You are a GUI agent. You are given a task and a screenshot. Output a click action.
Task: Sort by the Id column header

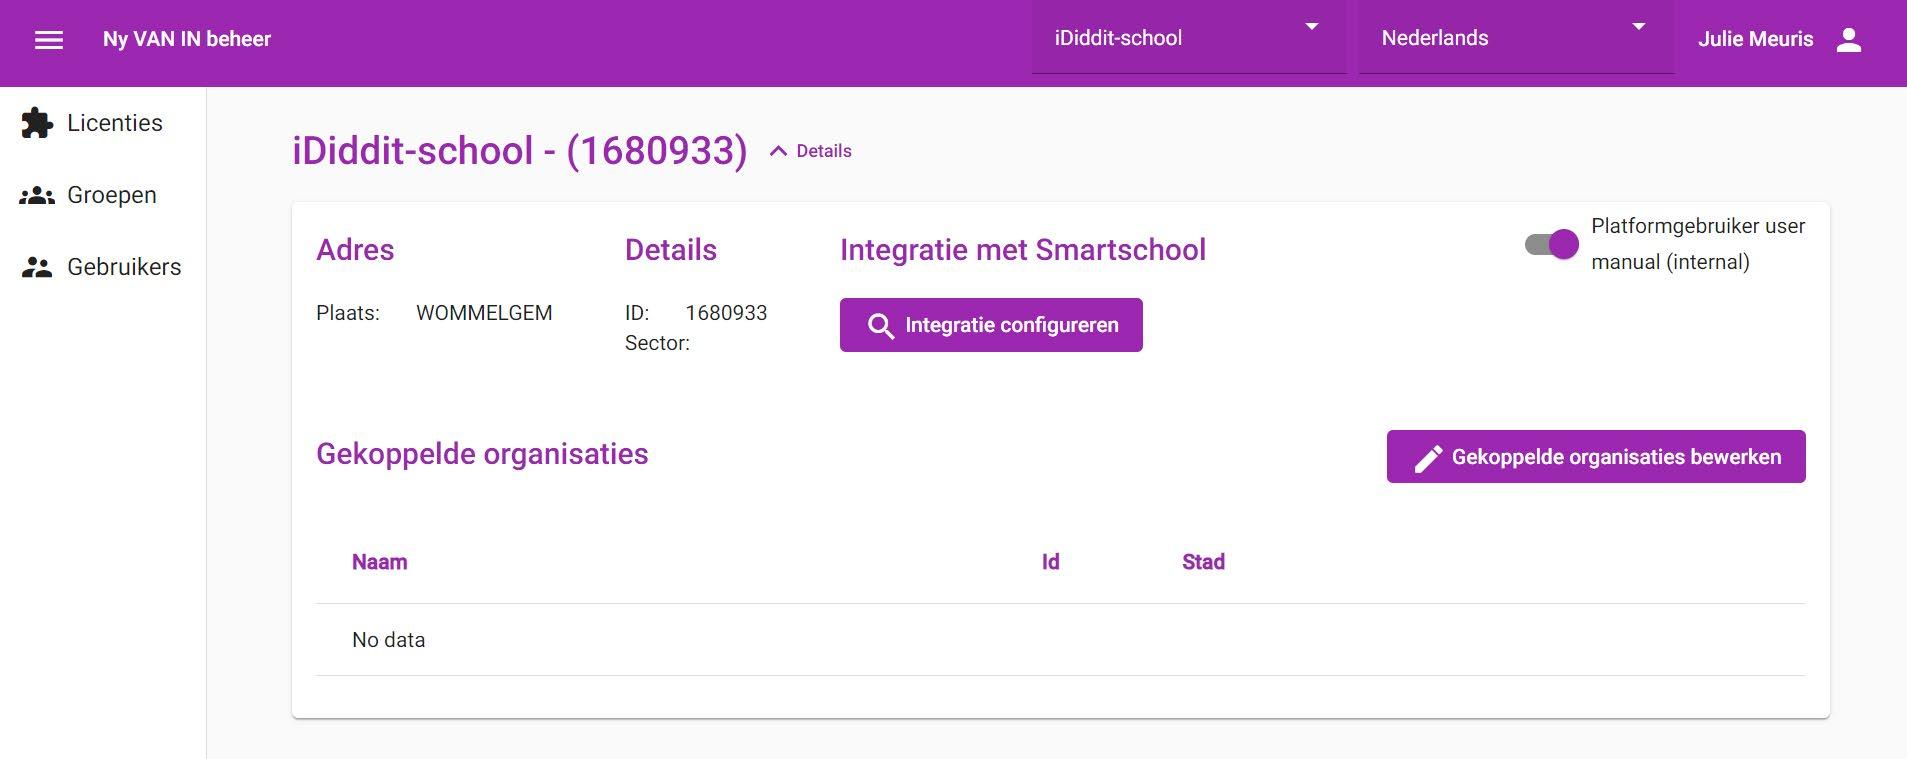tap(1050, 562)
